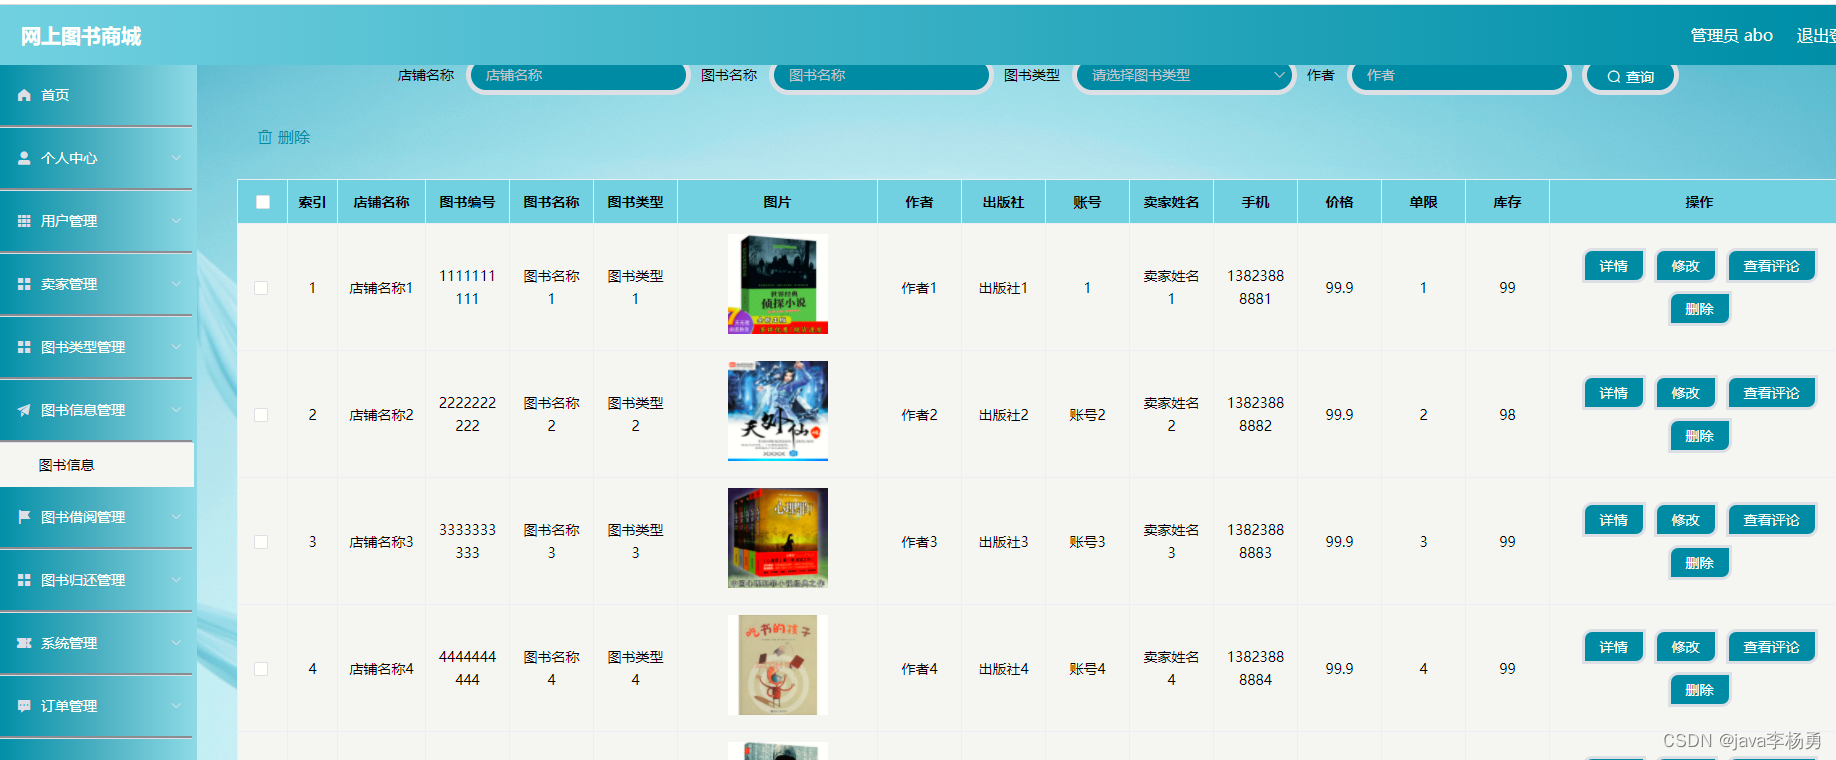Click the grid icon beside 图书类型管理
The height and width of the screenshot is (760, 1836).
(x=24, y=347)
